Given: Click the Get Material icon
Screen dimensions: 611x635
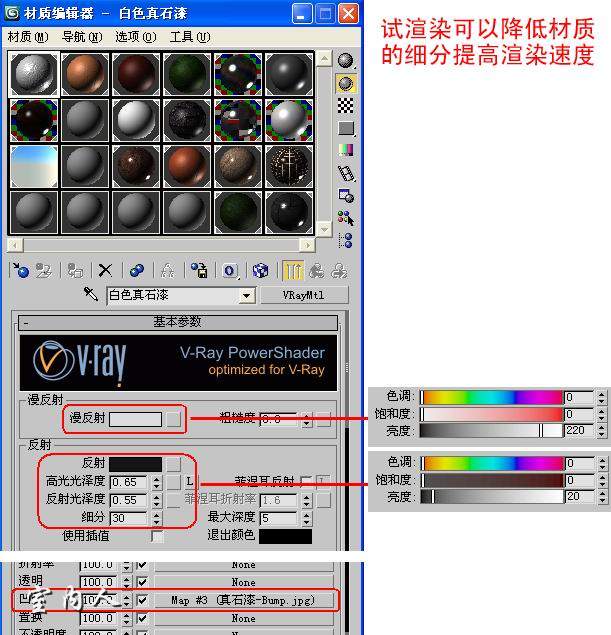Looking at the screenshot, I should pyautogui.click(x=21, y=270).
